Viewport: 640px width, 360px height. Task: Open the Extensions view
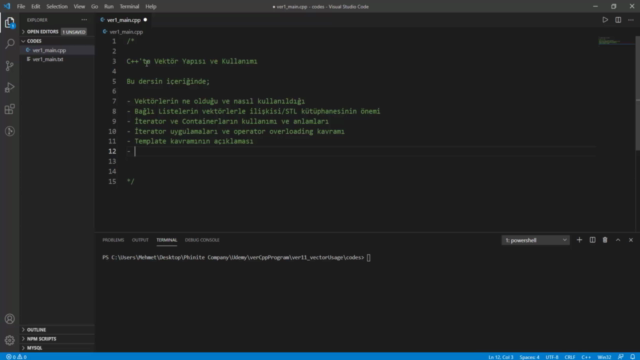pos(9,109)
